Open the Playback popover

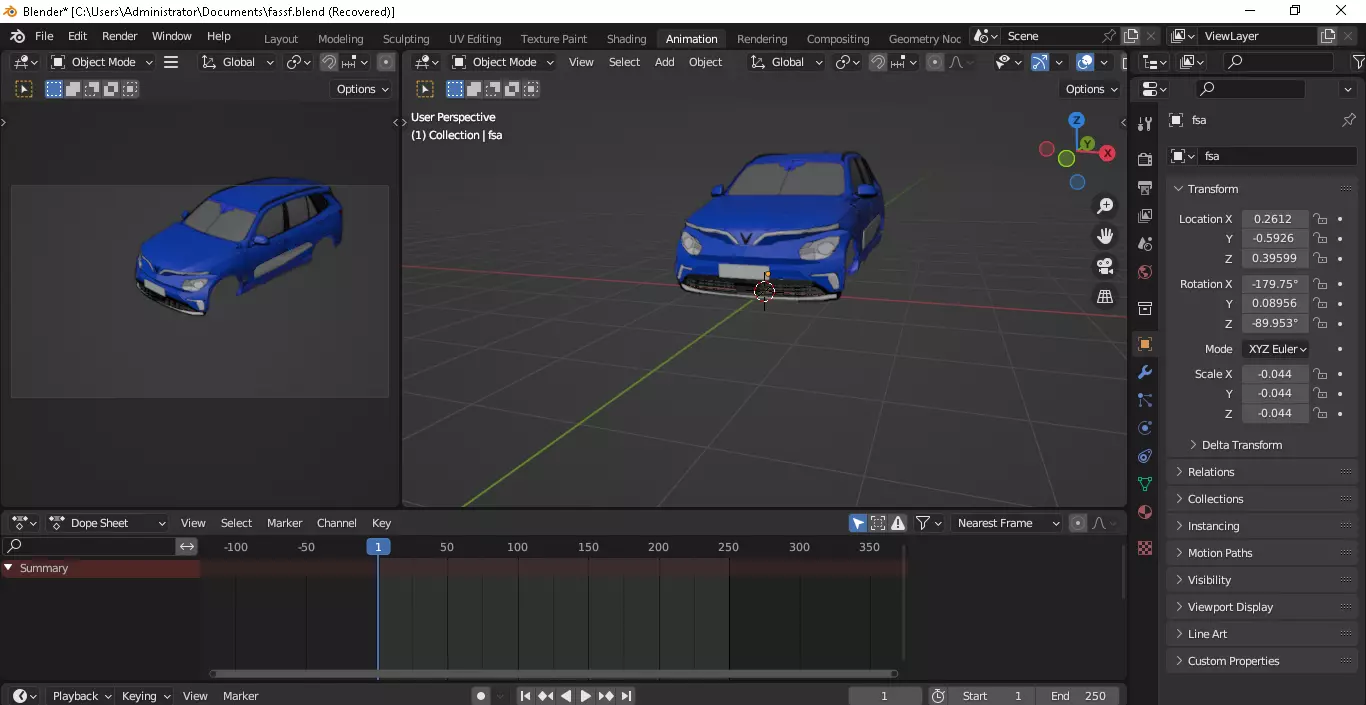[81, 696]
